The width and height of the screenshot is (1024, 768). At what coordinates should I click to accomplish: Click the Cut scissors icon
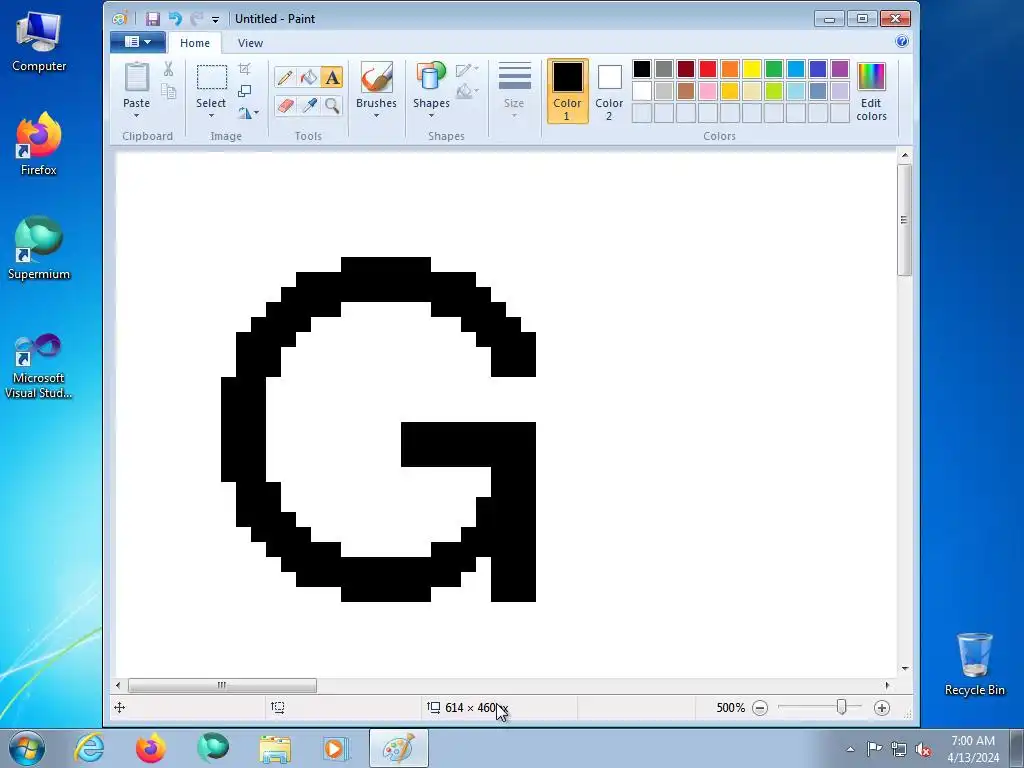coord(168,69)
